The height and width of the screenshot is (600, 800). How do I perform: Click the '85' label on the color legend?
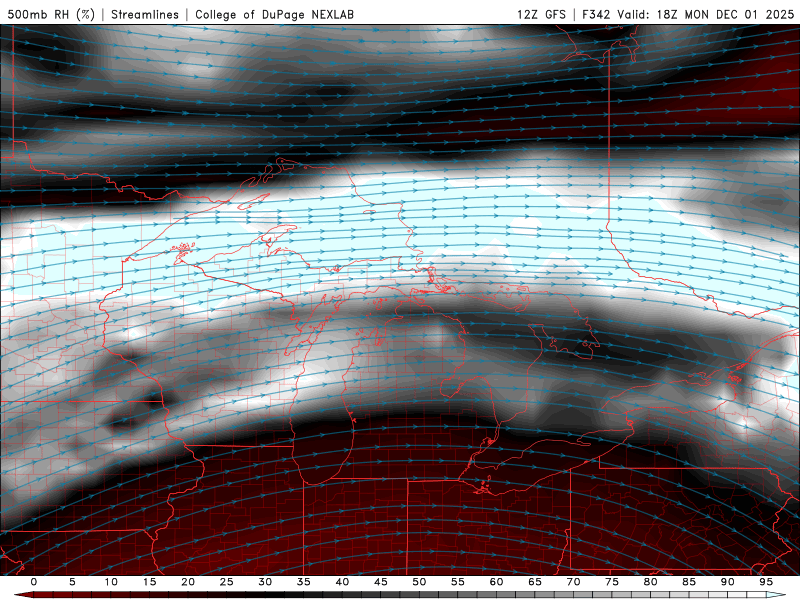pyautogui.click(x=689, y=582)
